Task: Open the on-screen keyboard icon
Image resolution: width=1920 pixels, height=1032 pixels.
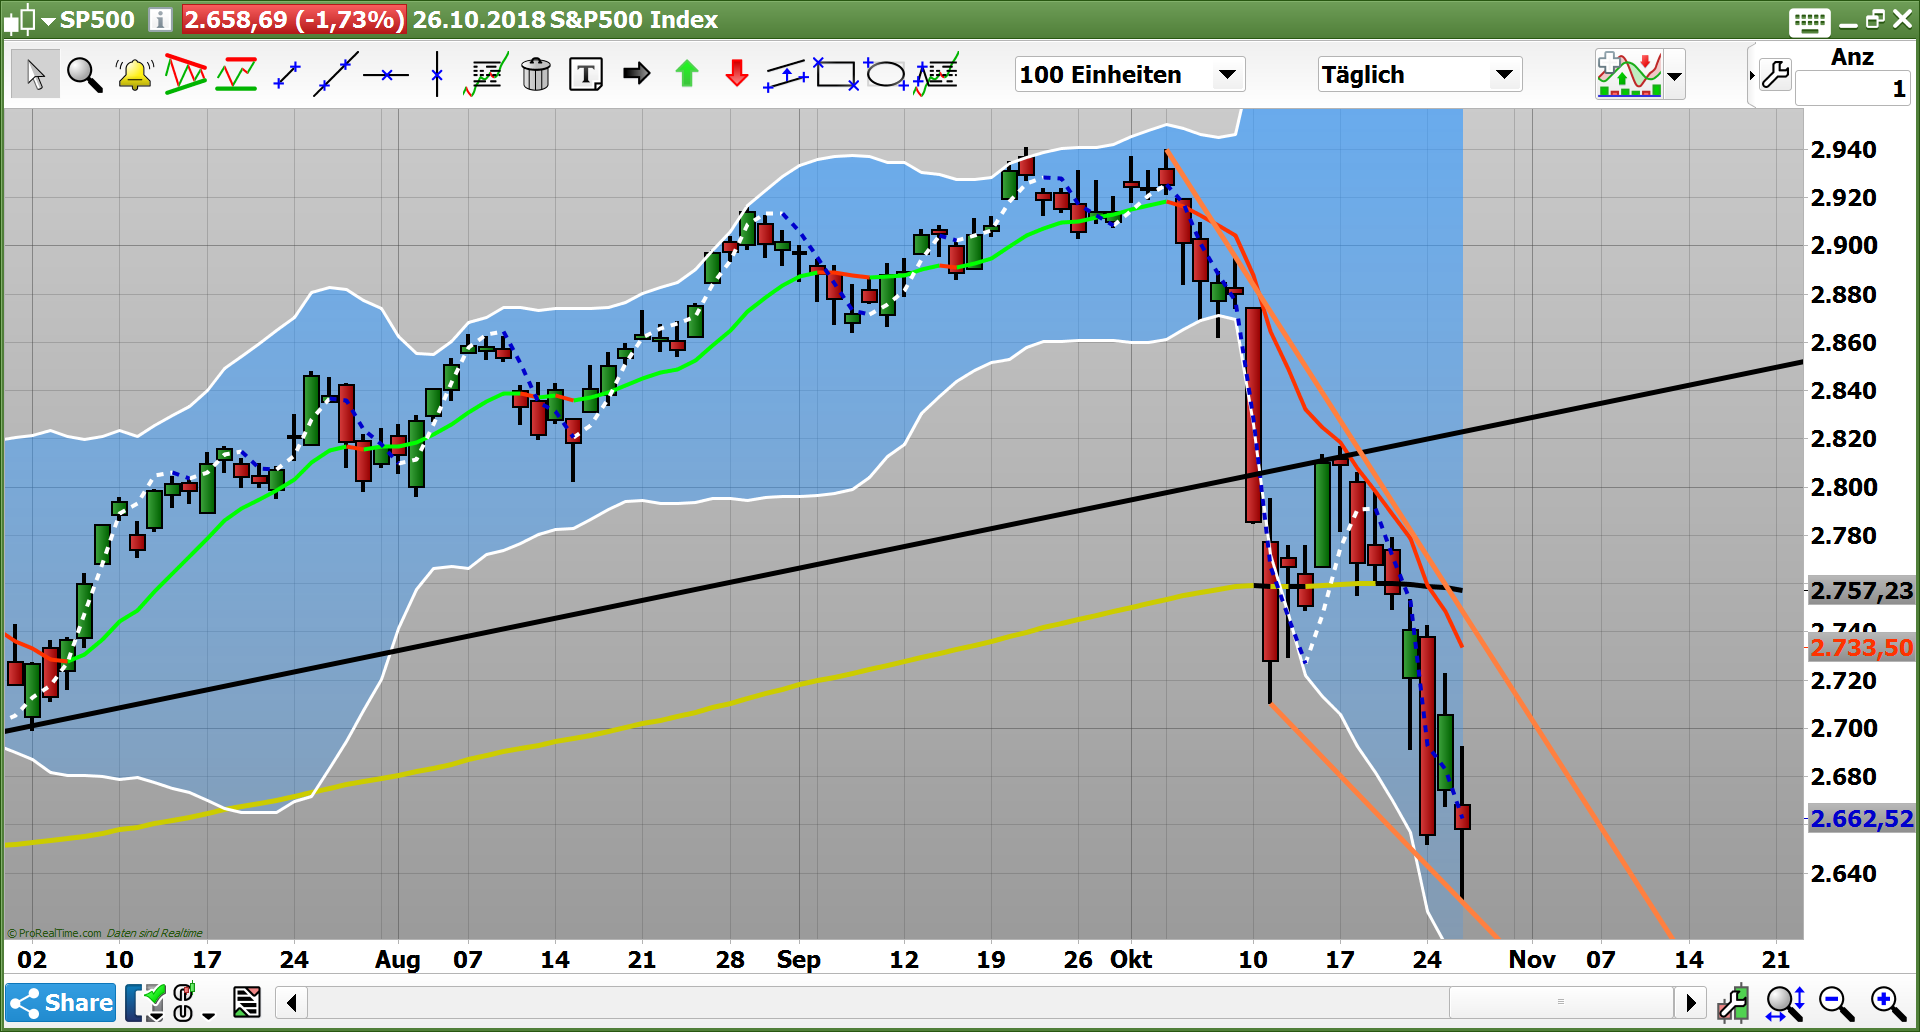Action: click(x=1809, y=20)
